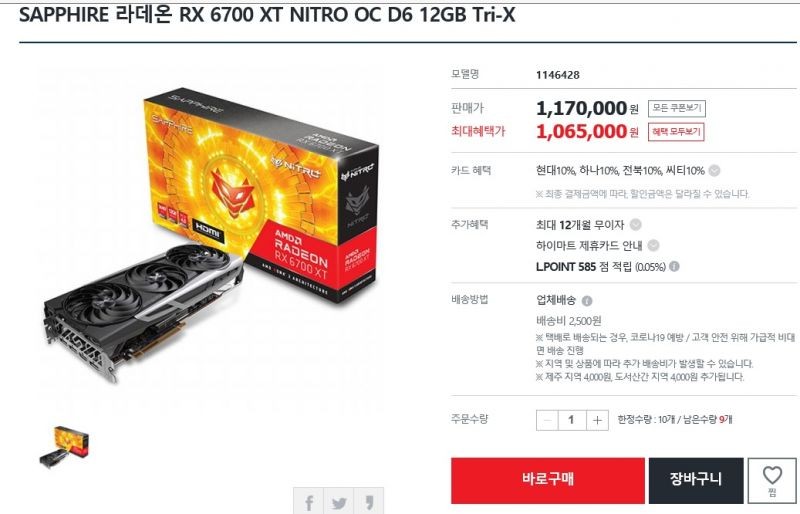Select the product thumbnail image
The width and height of the screenshot is (800, 514).
coord(64,447)
